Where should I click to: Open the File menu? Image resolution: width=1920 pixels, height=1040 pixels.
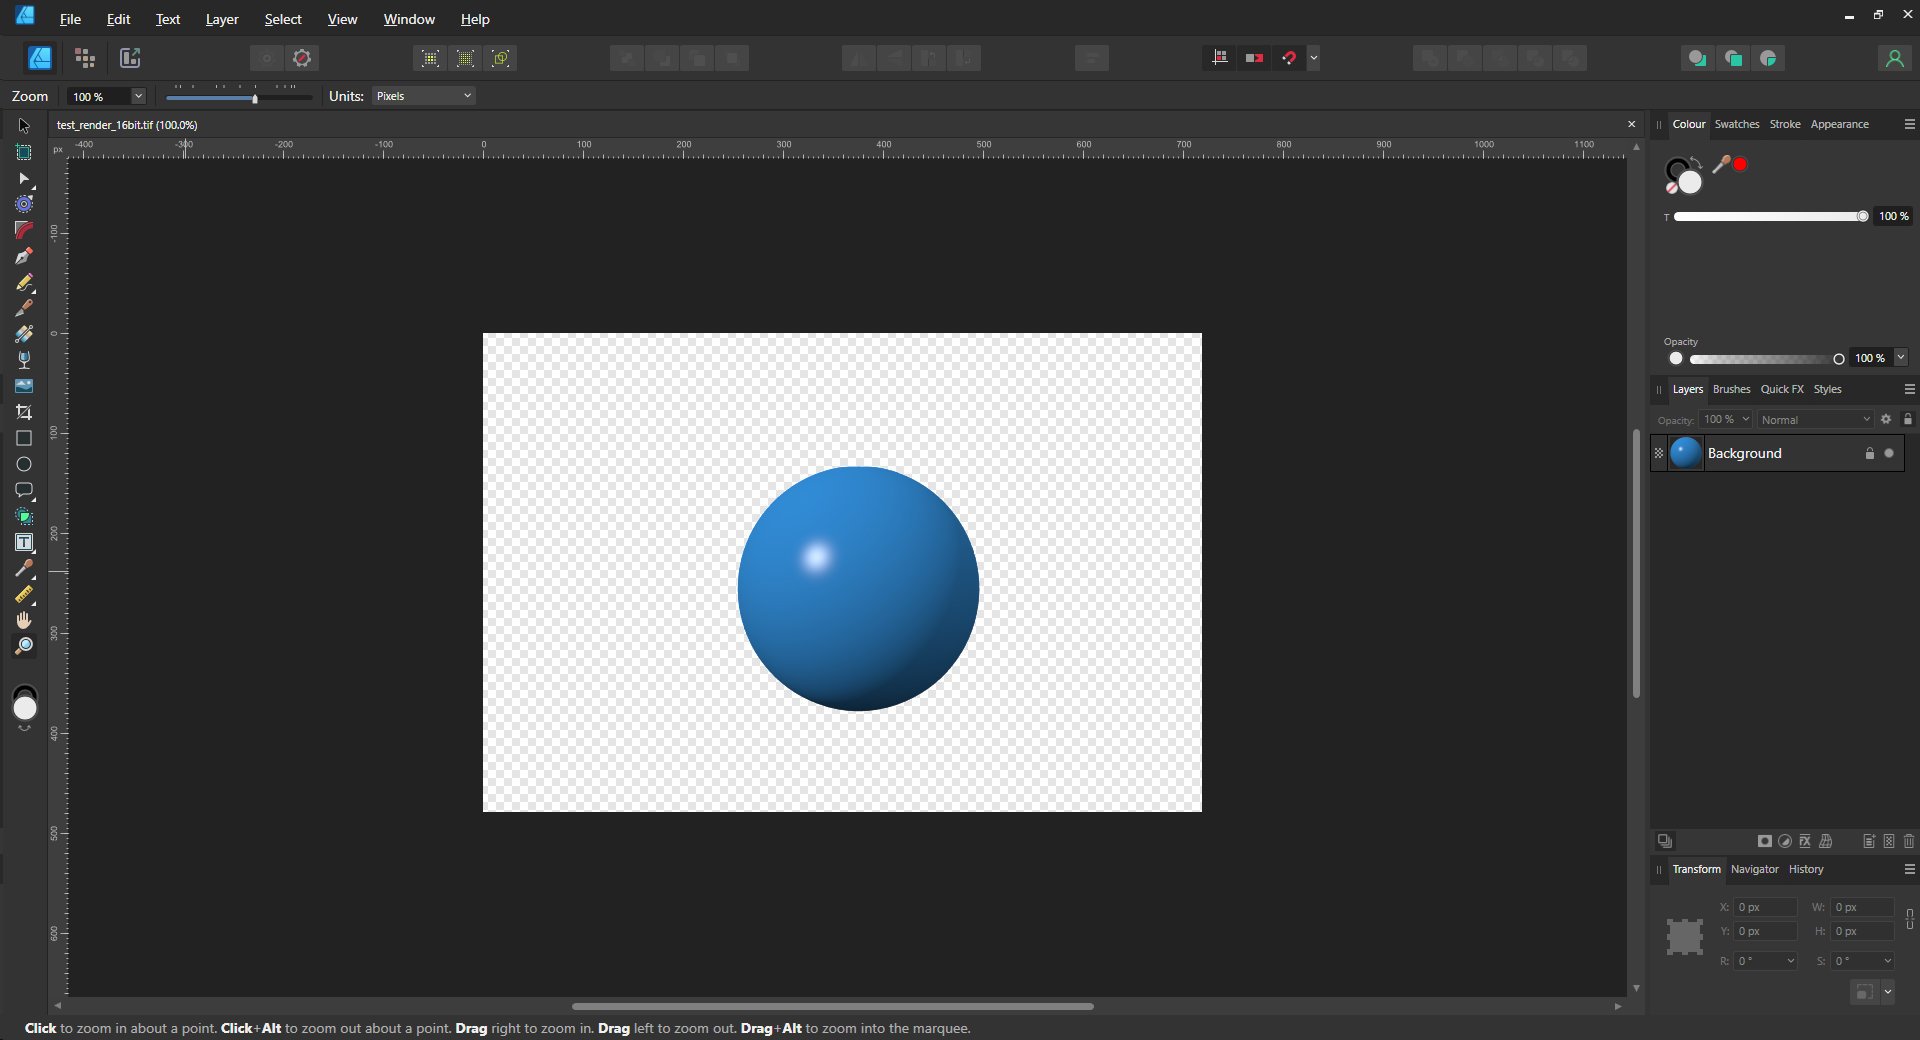70,19
